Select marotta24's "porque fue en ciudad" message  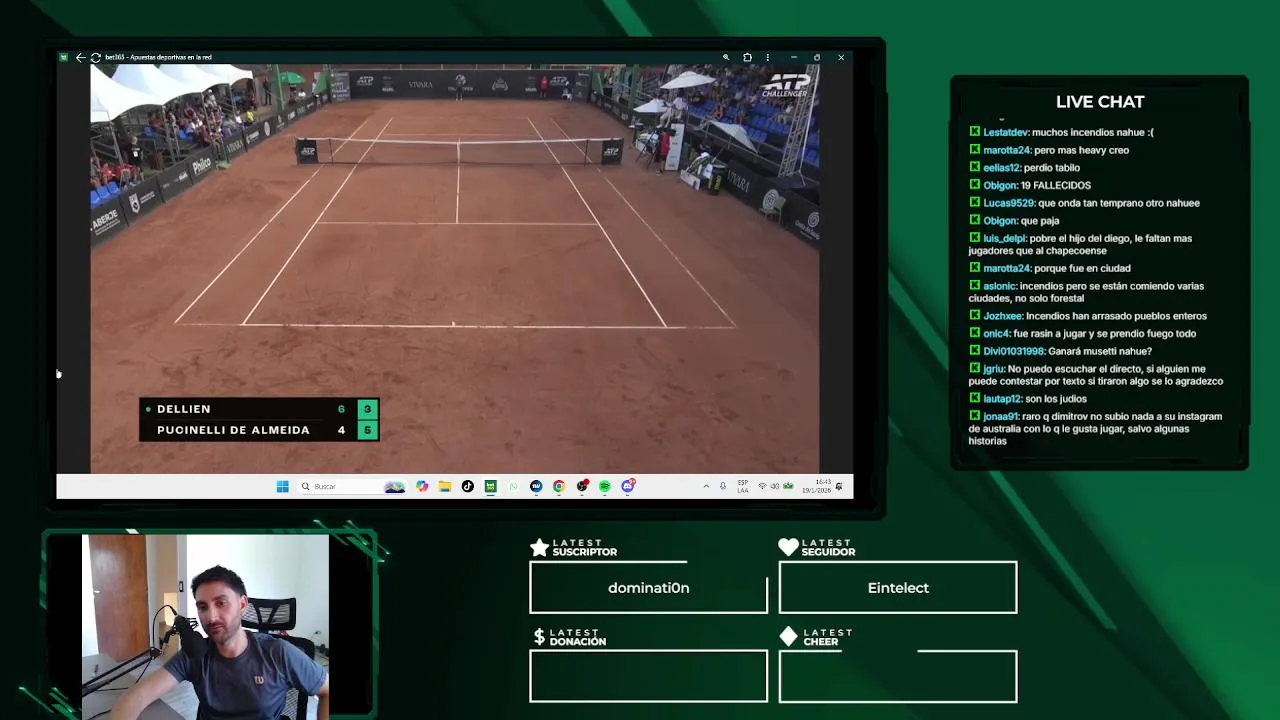click(1050, 268)
